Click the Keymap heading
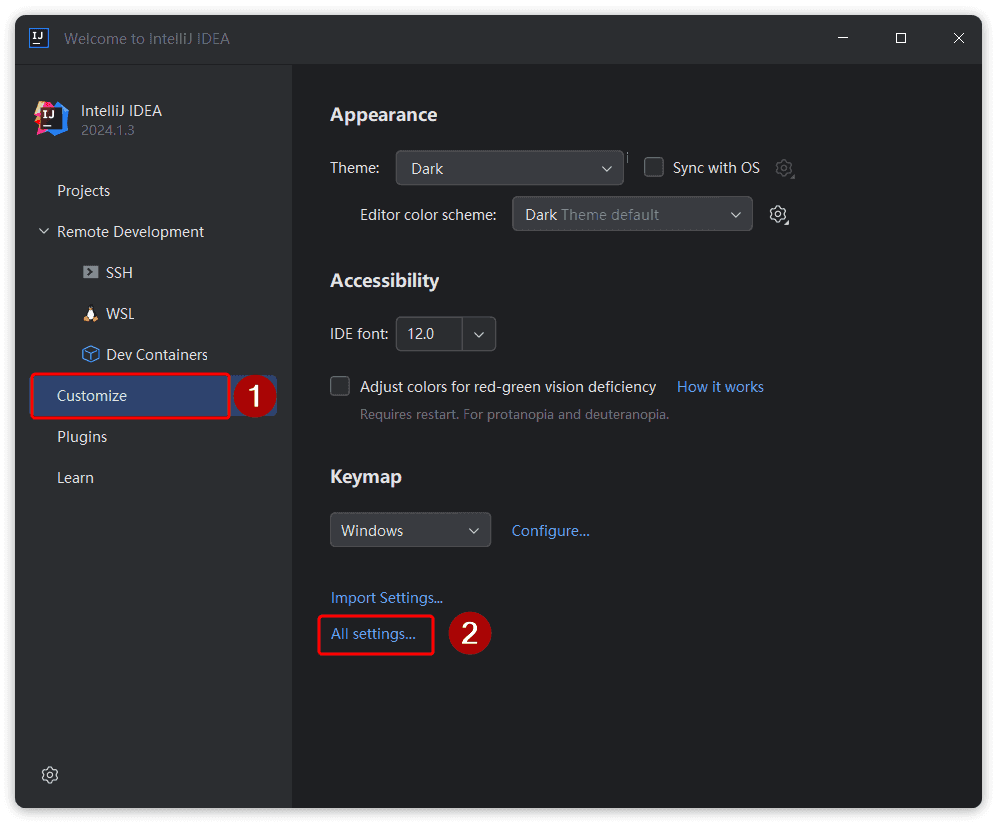The width and height of the screenshot is (997, 825). [366, 476]
